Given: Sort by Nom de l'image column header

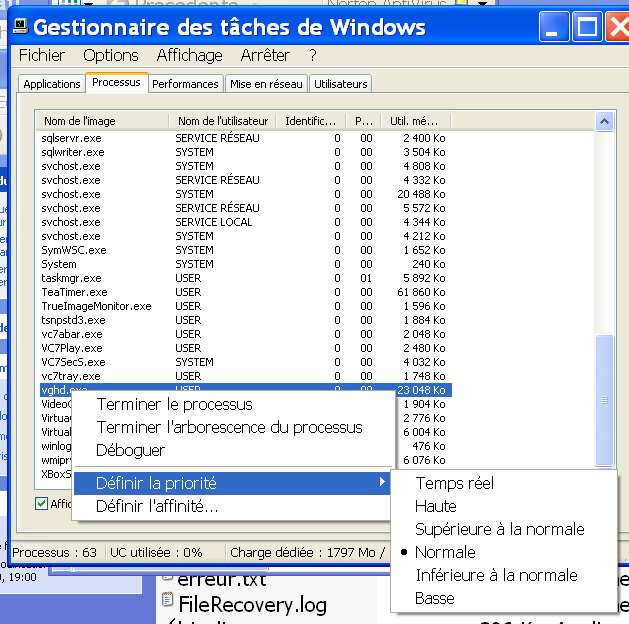Looking at the screenshot, I should [x=102, y=121].
